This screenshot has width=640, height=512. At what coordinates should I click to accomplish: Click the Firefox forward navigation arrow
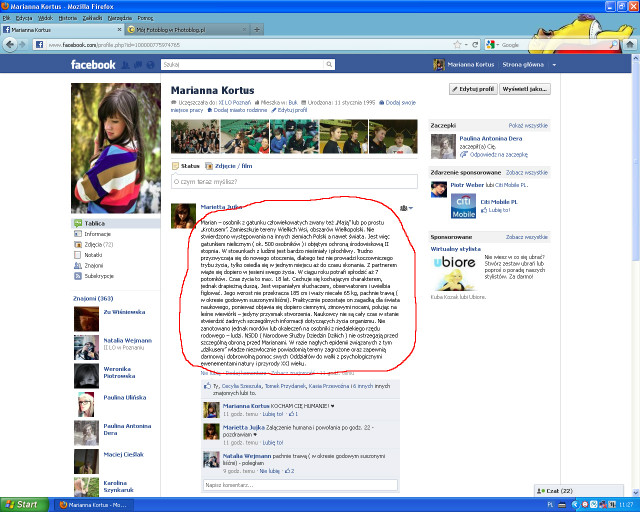point(23,45)
